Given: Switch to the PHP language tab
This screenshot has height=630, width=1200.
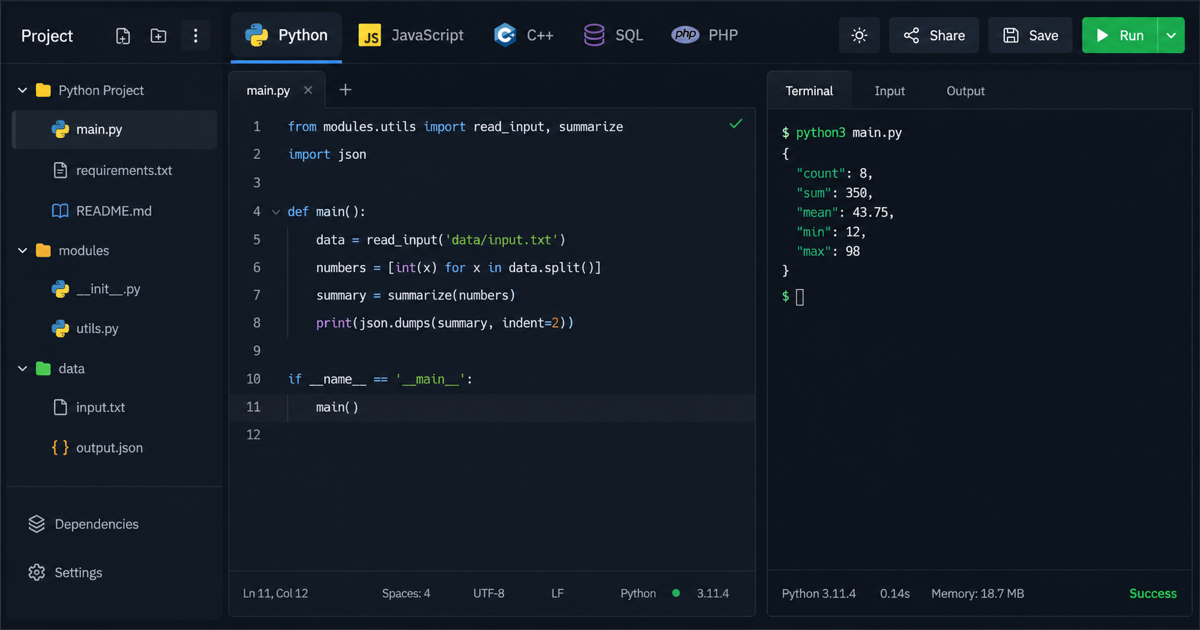Looking at the screenshot, I should tap(705, 35).
